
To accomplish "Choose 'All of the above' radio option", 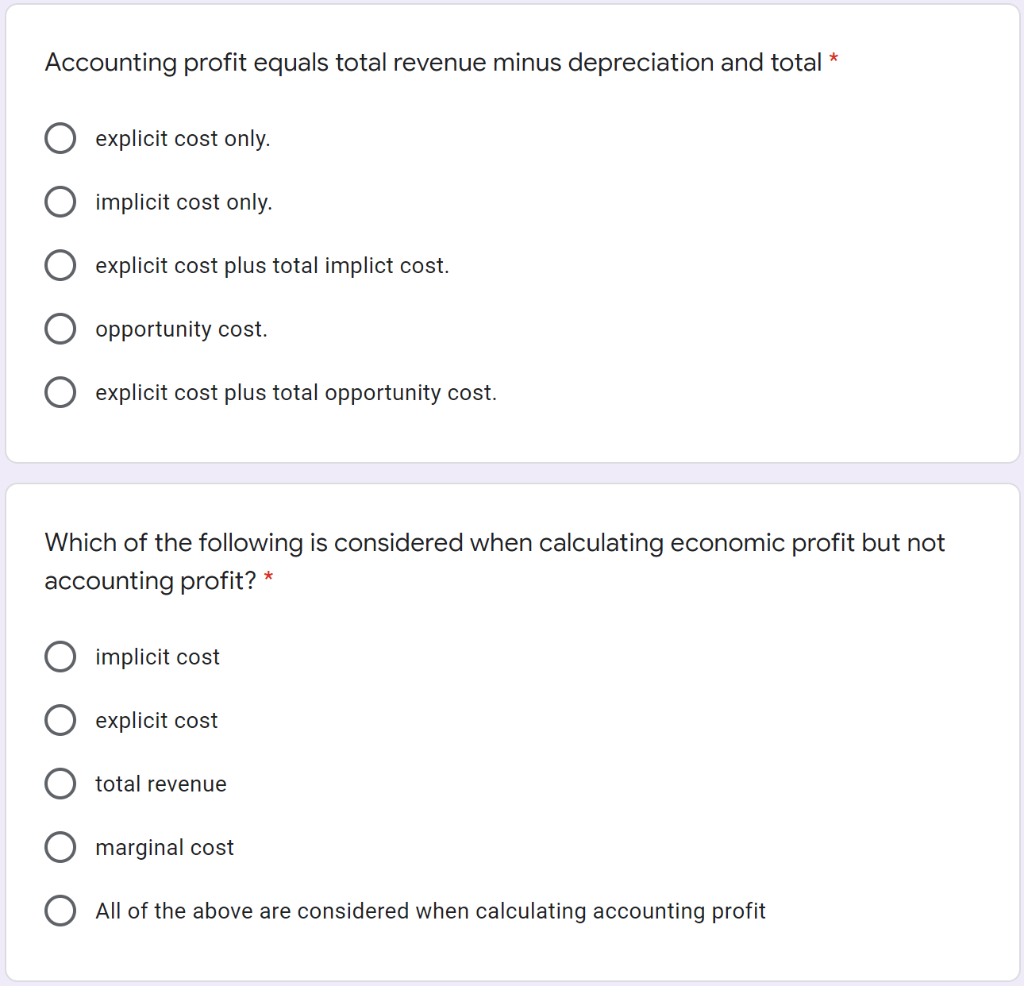I will pyautogui.click(x=60, y=910).
